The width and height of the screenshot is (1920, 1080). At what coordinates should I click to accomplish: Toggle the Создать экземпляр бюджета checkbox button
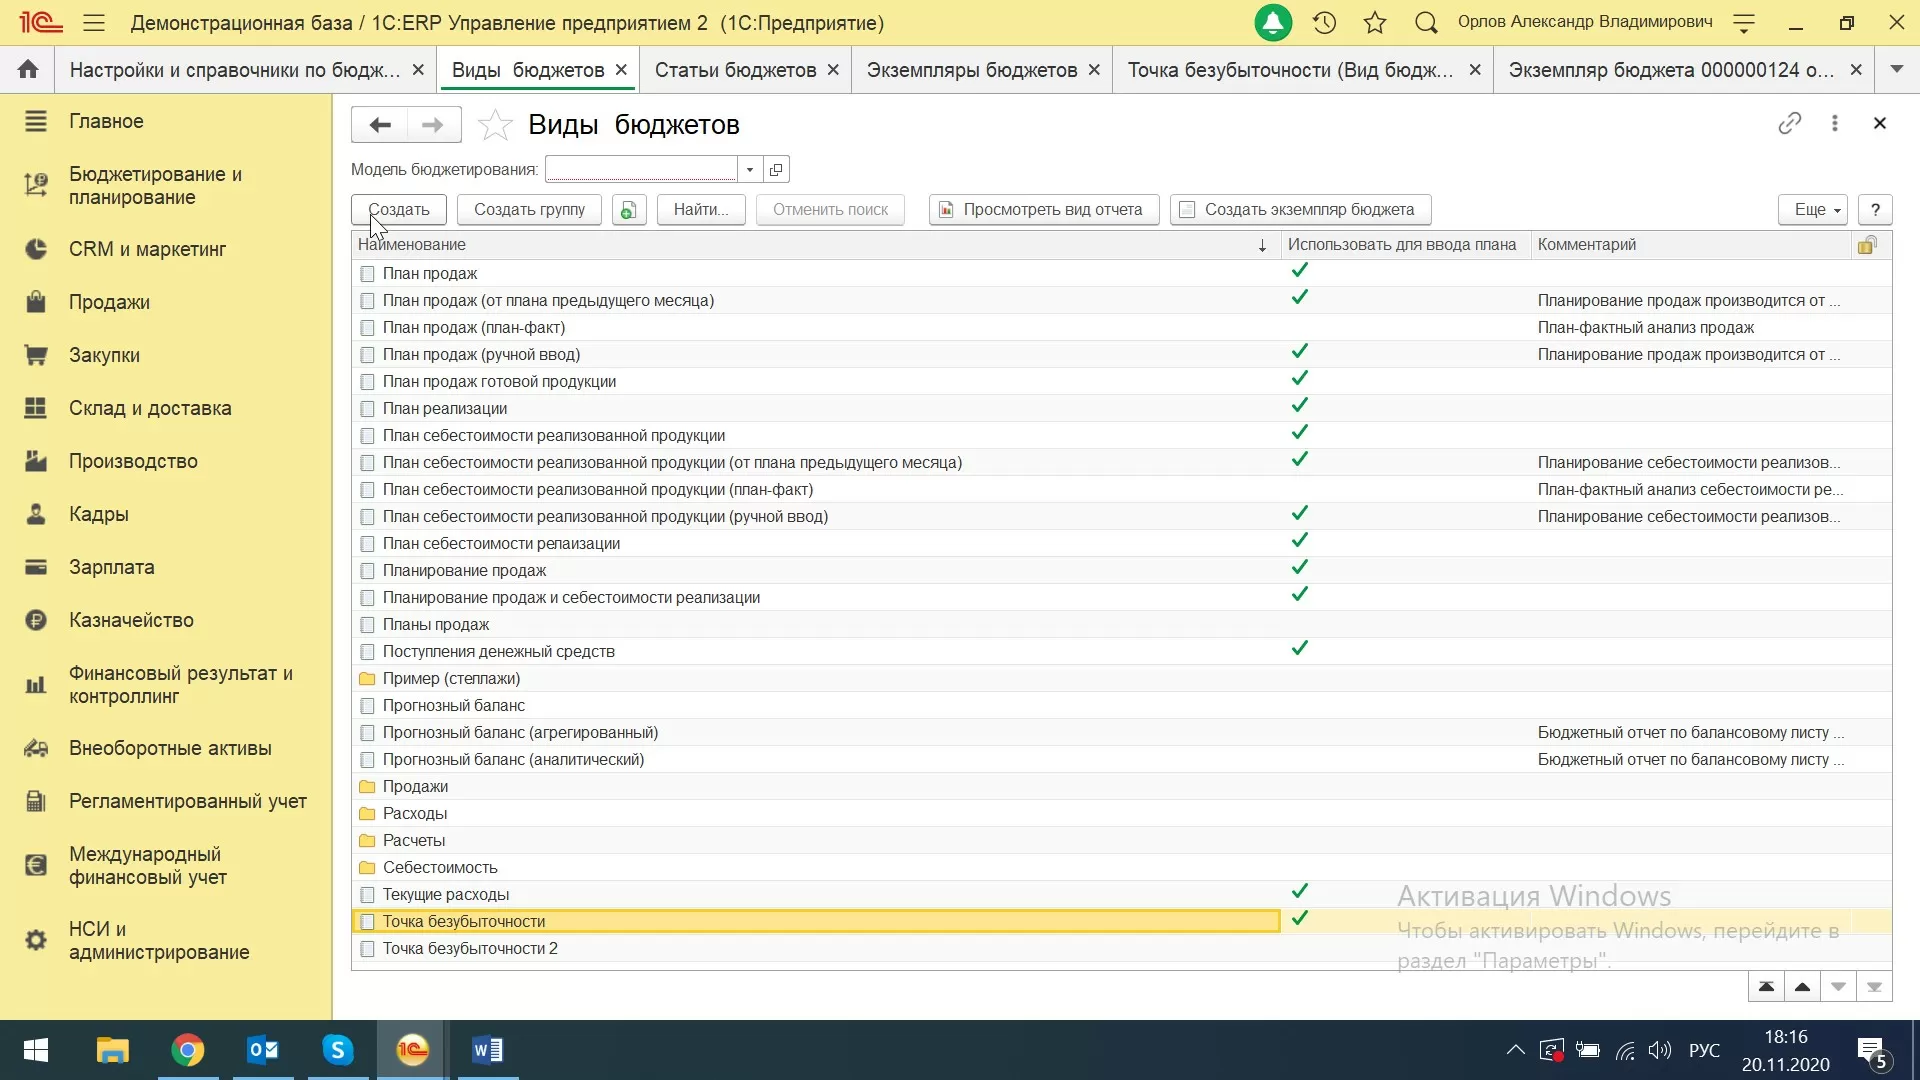(x=1300, y=210)
